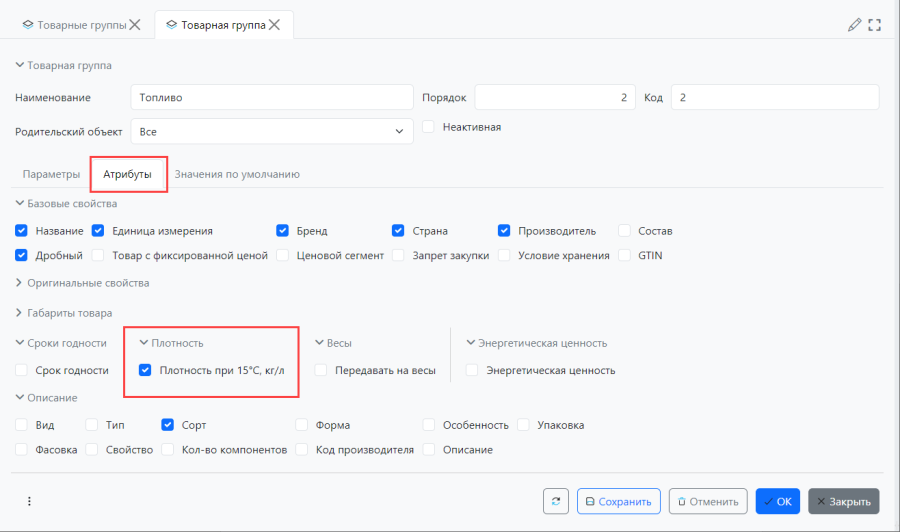Close the Товарная группа tab
This screenshot has height=532, width=900.
click(274, 25)
